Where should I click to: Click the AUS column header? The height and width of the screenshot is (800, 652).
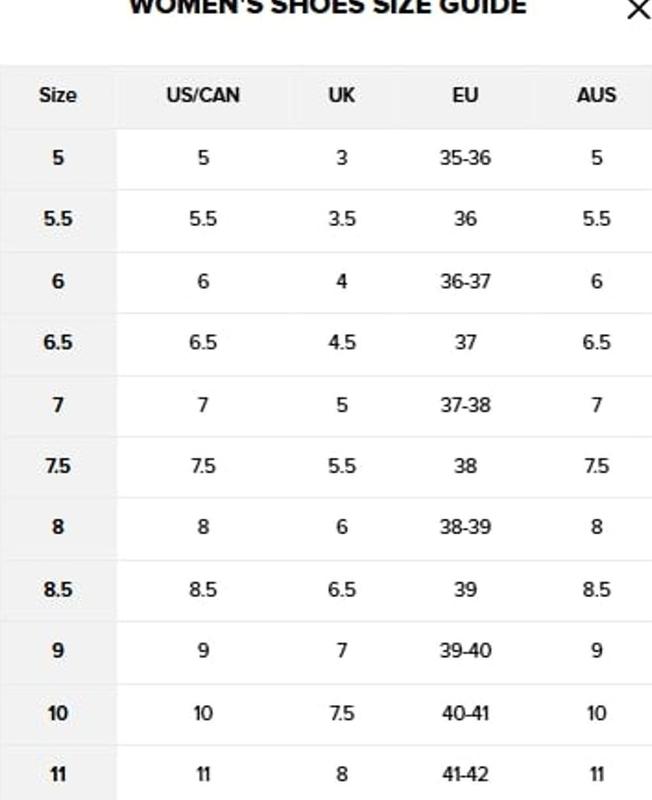coord(596,96)
